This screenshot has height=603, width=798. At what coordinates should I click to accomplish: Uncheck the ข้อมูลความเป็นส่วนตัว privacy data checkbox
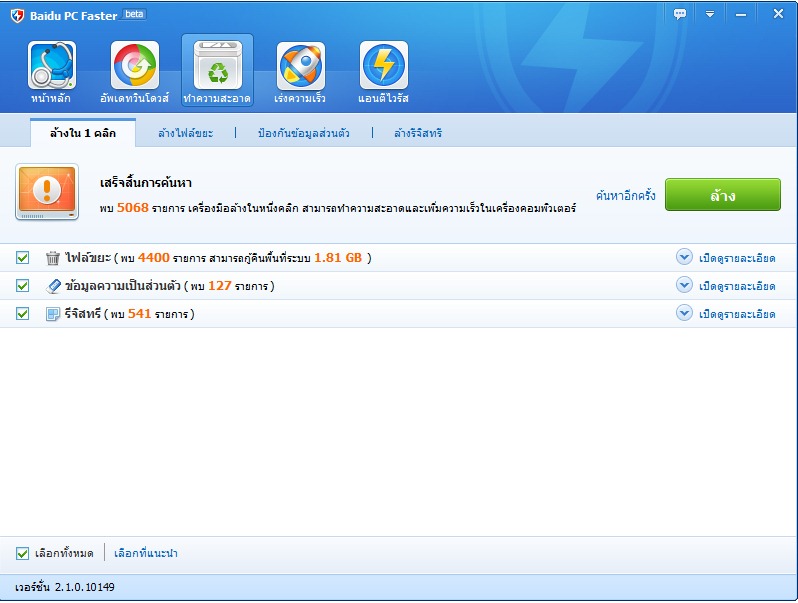click(x=23, y=286)
